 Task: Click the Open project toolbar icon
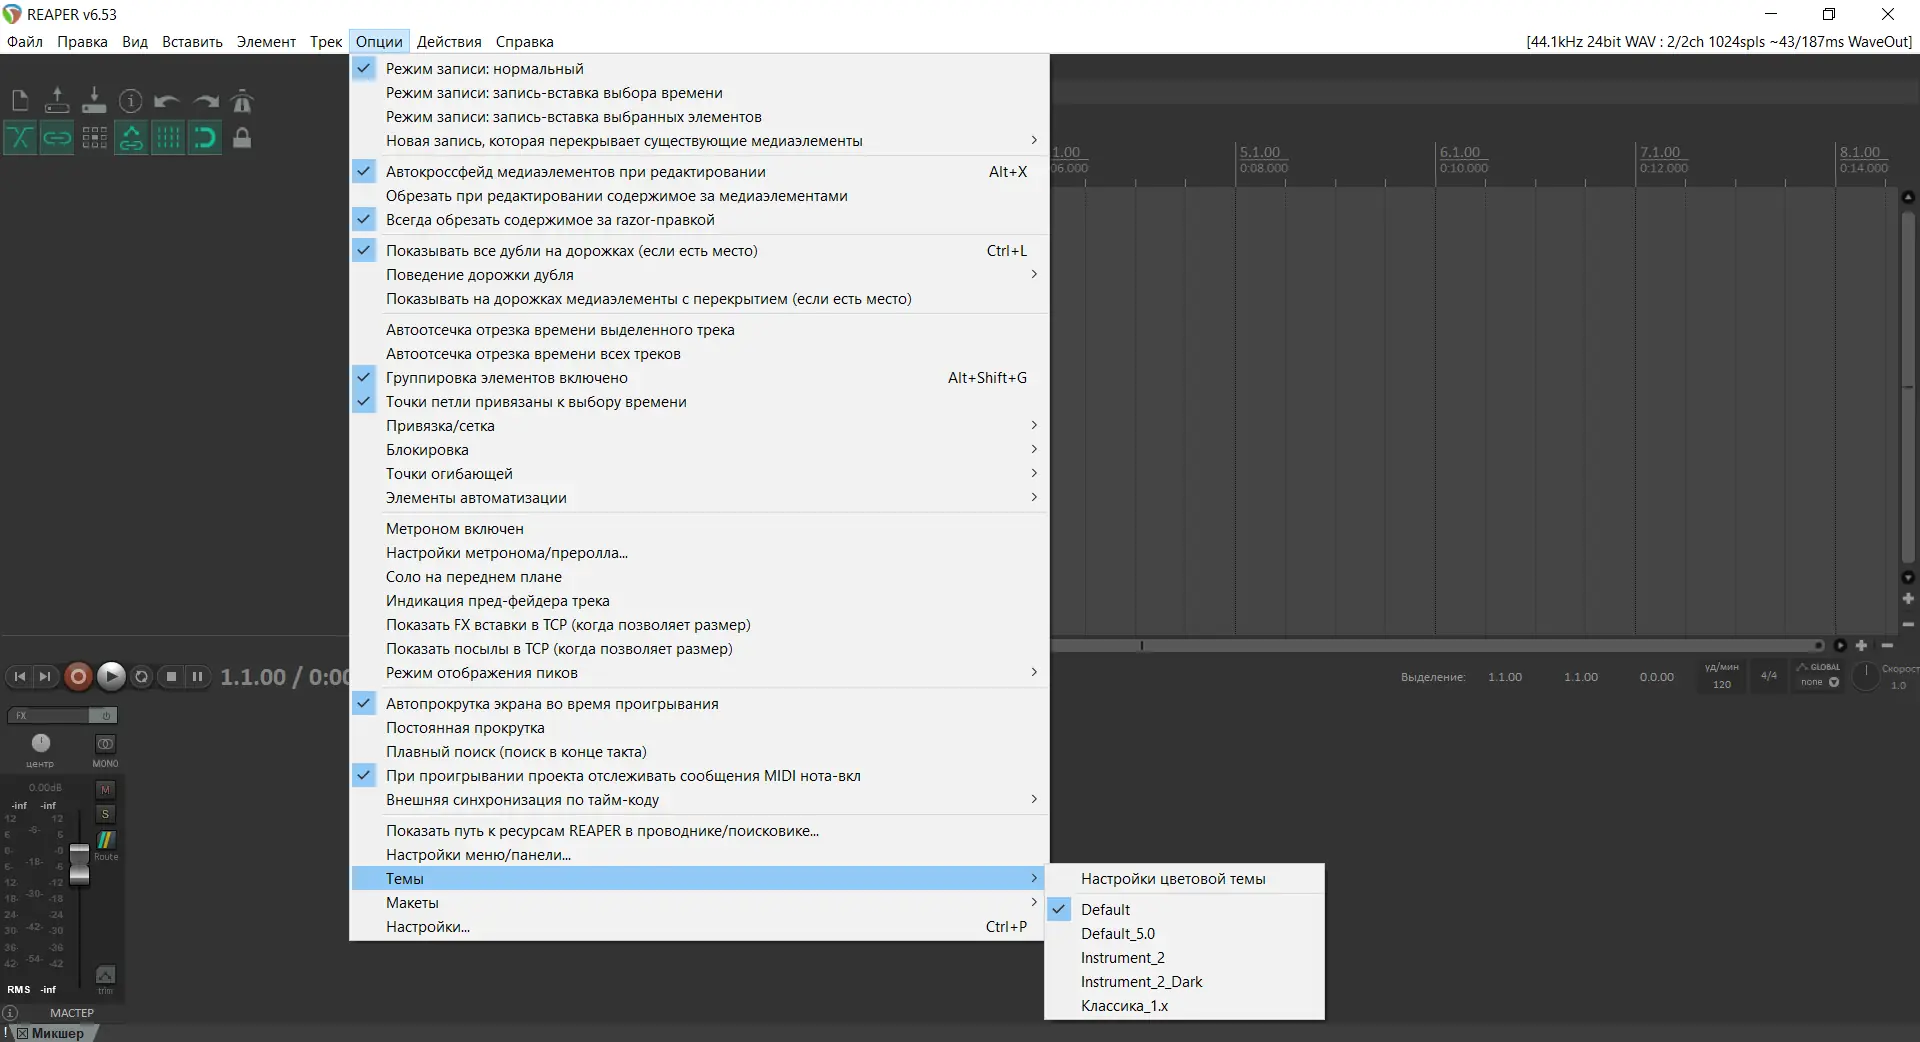coord(57,100)
